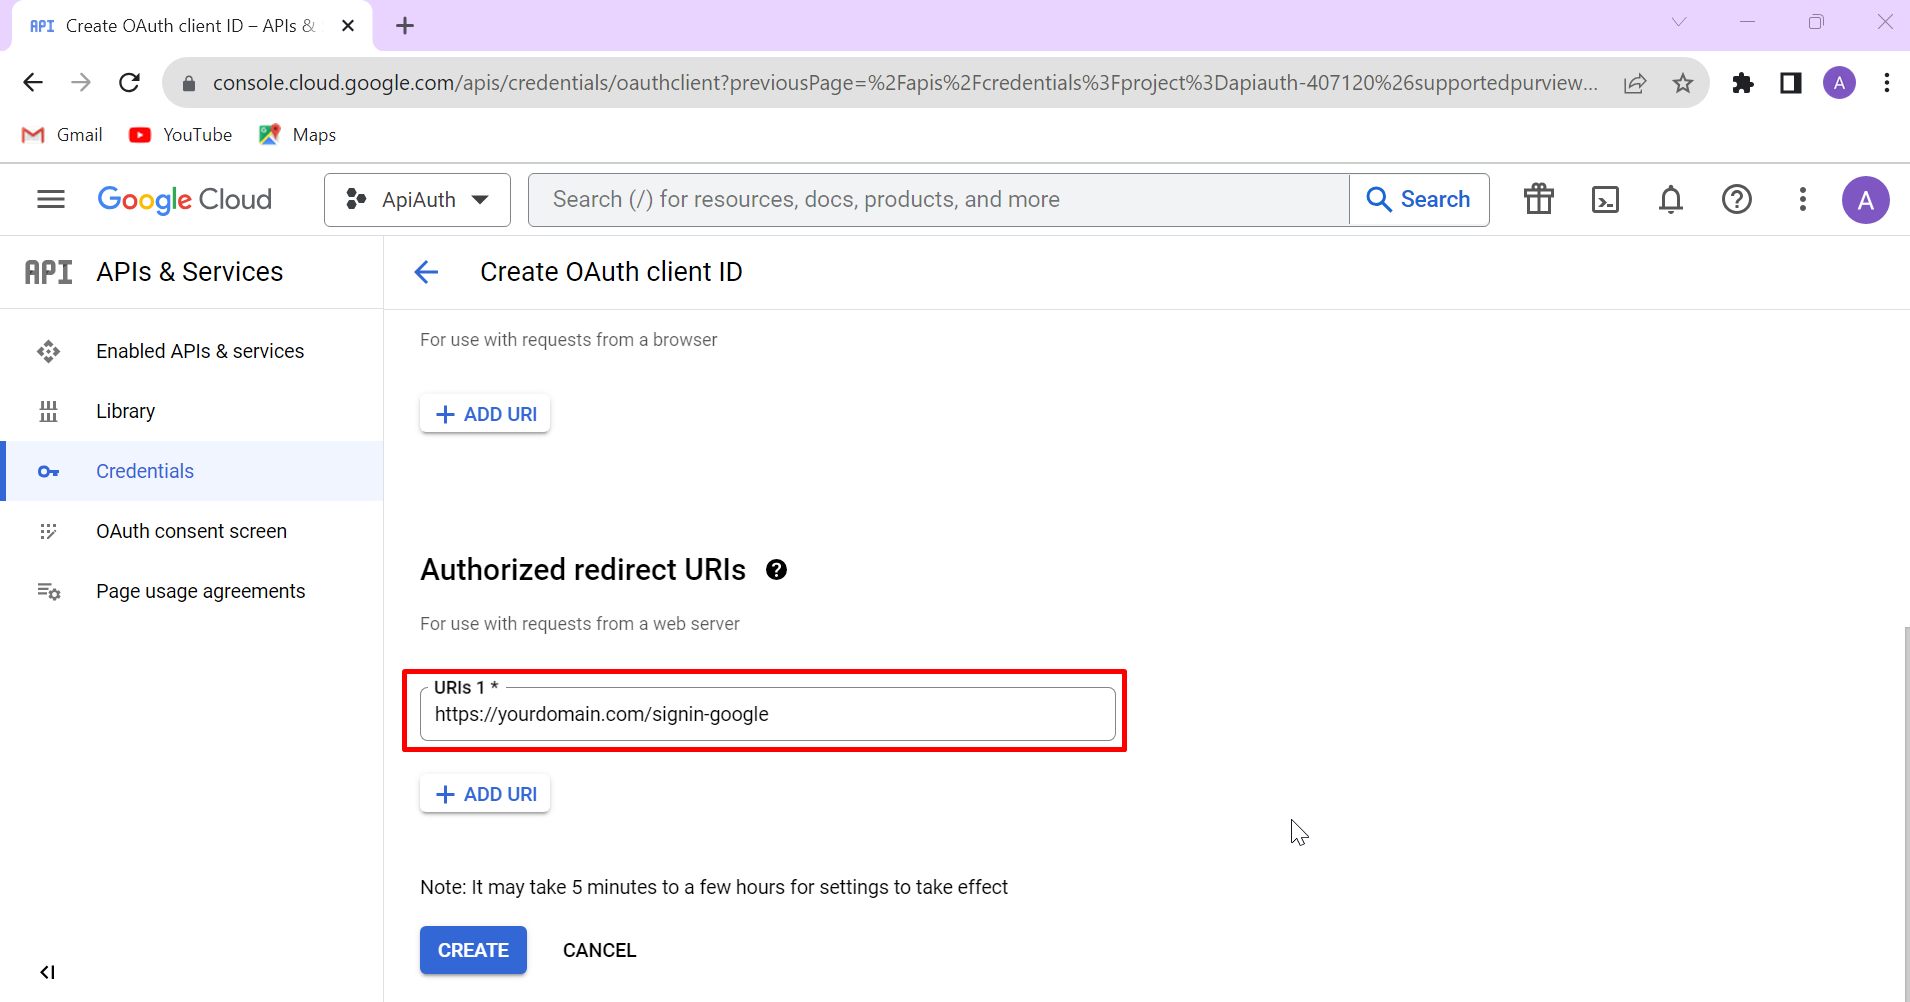This screenshot has height=1002, width=1910.
Task: Open the Google Cloud help menu
Action: pos(1738,199)
